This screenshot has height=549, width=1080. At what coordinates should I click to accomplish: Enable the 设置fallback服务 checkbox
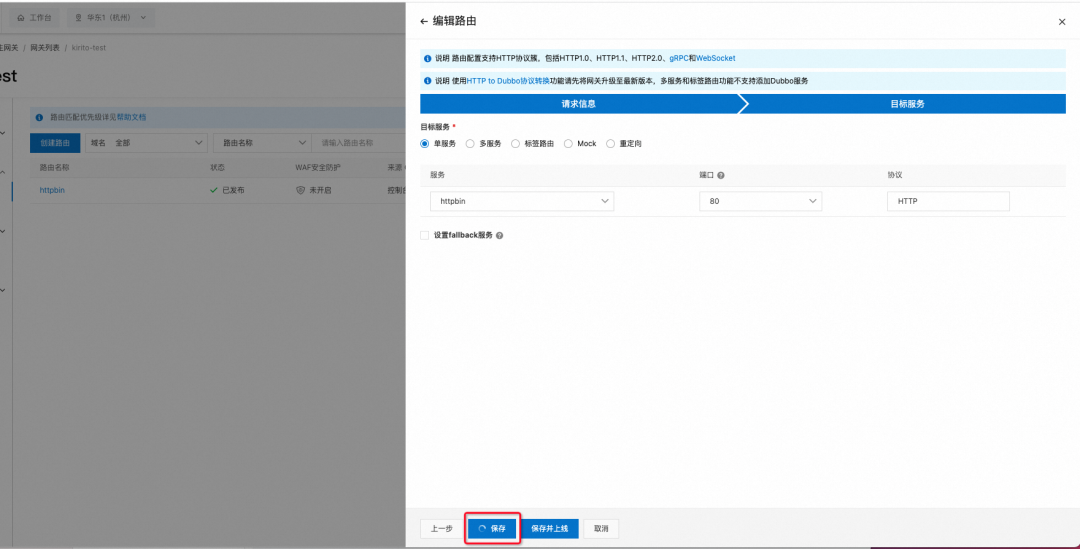424,236
